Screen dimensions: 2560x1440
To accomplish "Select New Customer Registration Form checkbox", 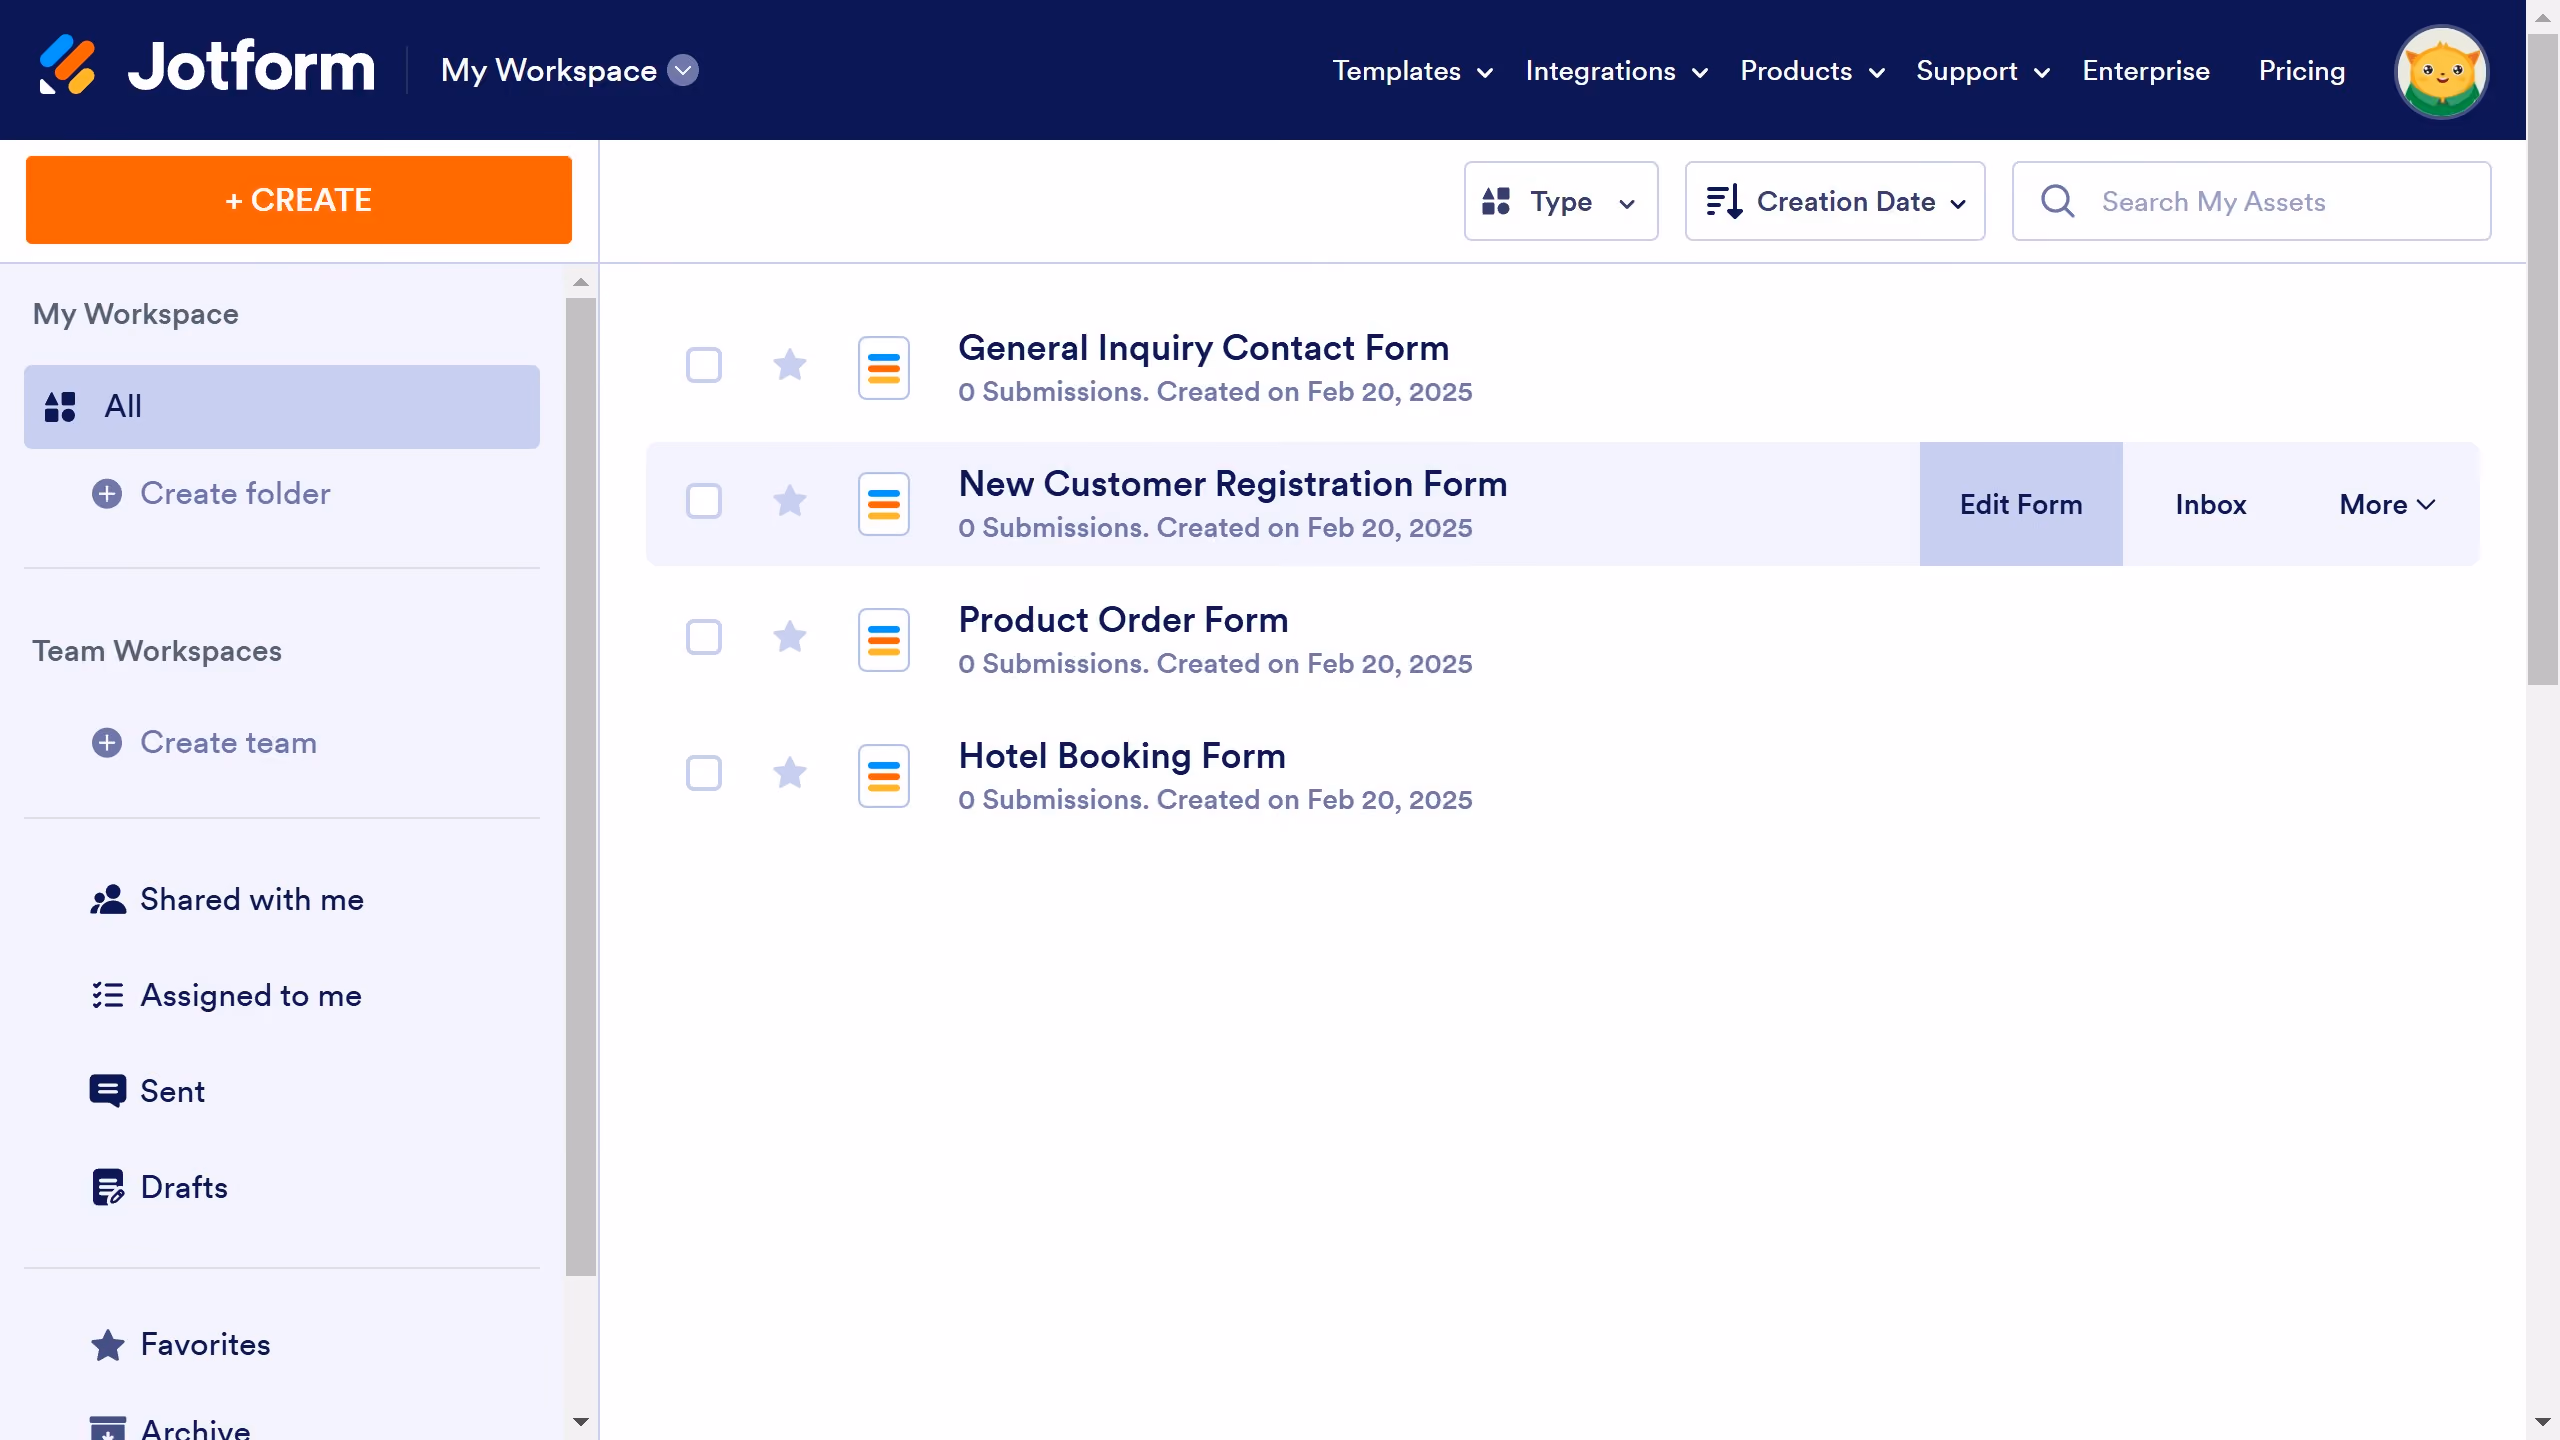I will coord(704,501).
